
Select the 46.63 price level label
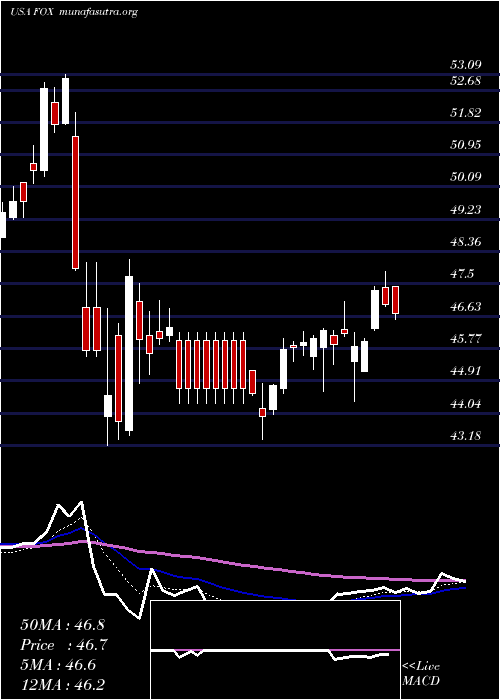click(466, 306)
